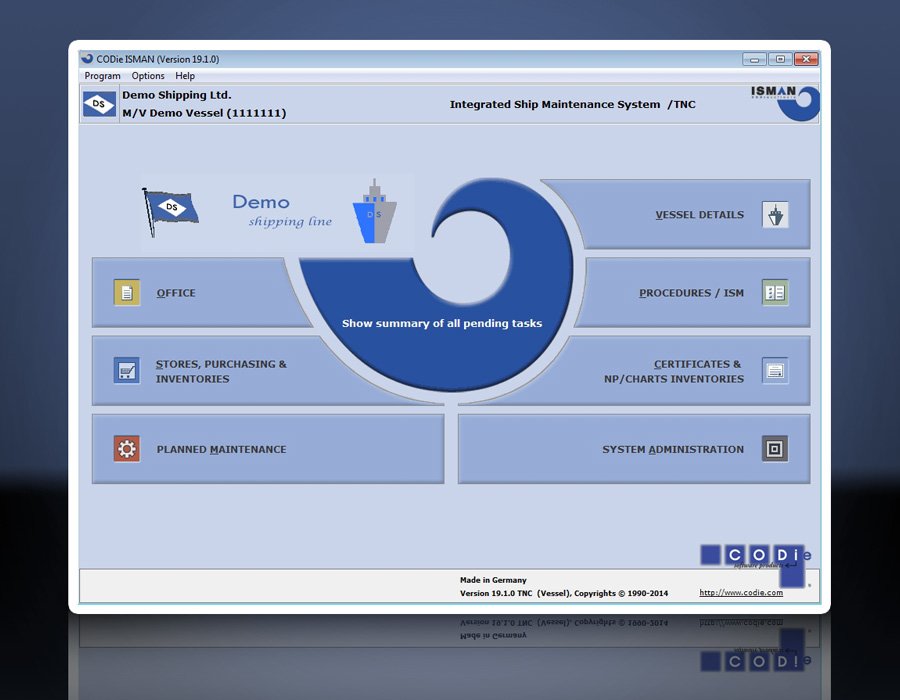900x700 pixels.
Task: Click the Demo Shipping Ltd. company name
Action: 177,95
